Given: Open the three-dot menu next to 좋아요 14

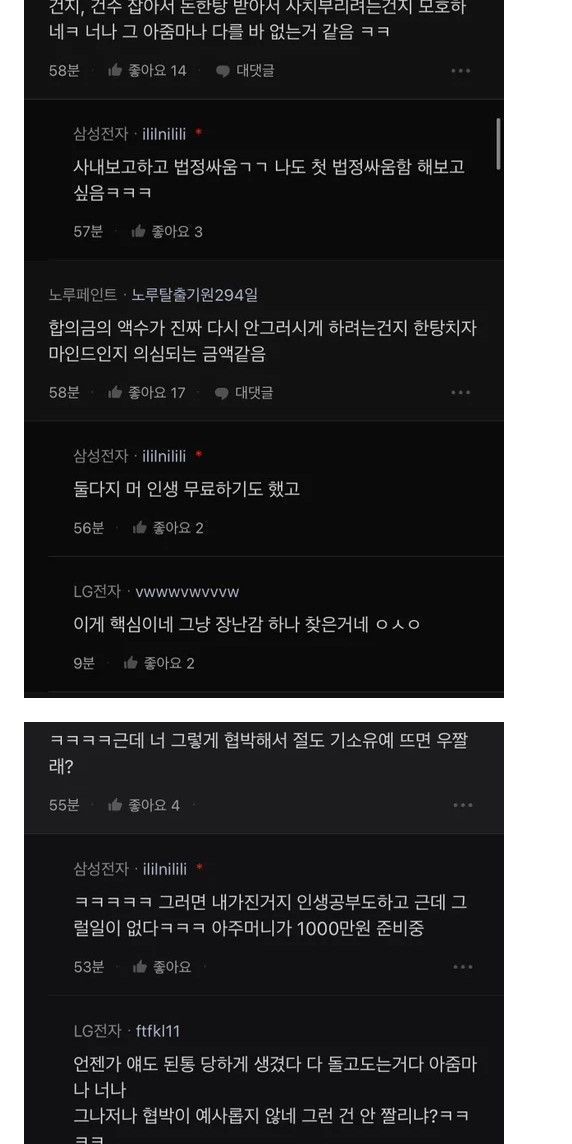Looking at the screenshot, I should click(460, 71).
